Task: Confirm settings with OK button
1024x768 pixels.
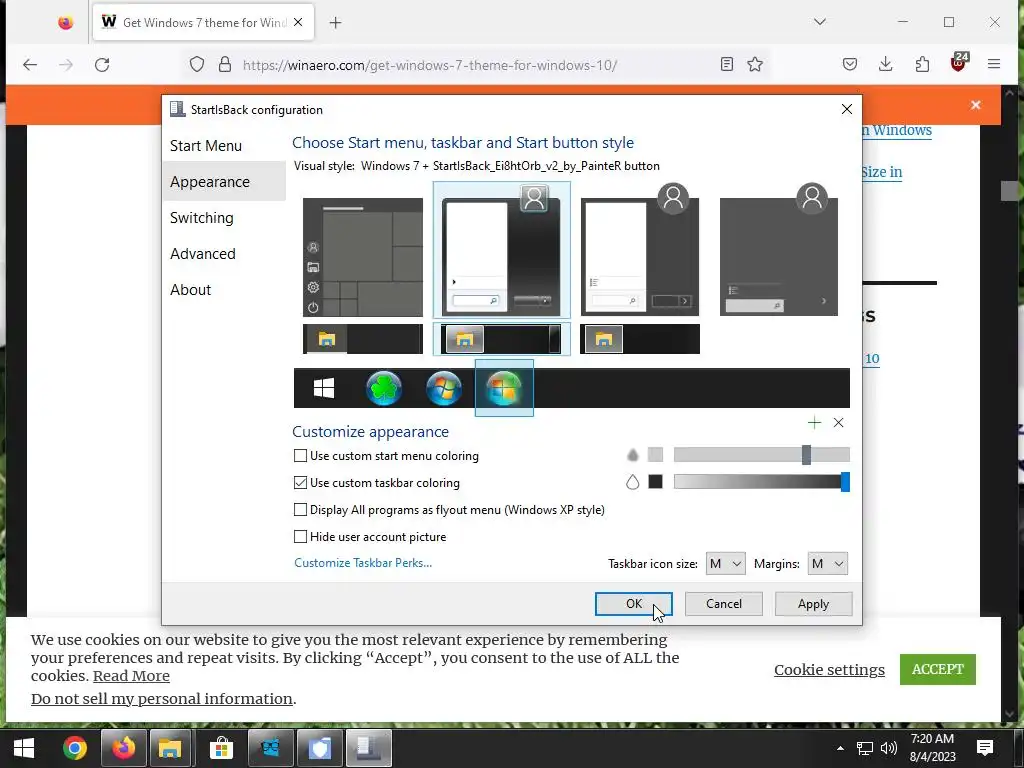Action: coord(633,603)
